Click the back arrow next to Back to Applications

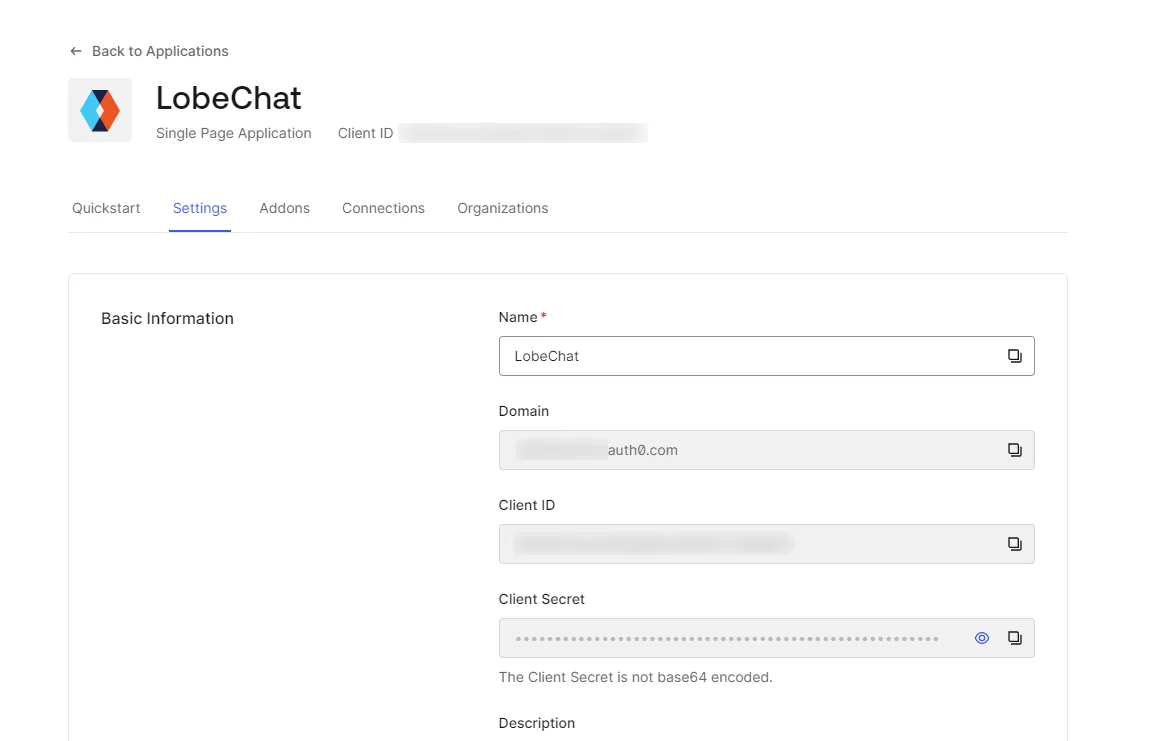[75, 50]
